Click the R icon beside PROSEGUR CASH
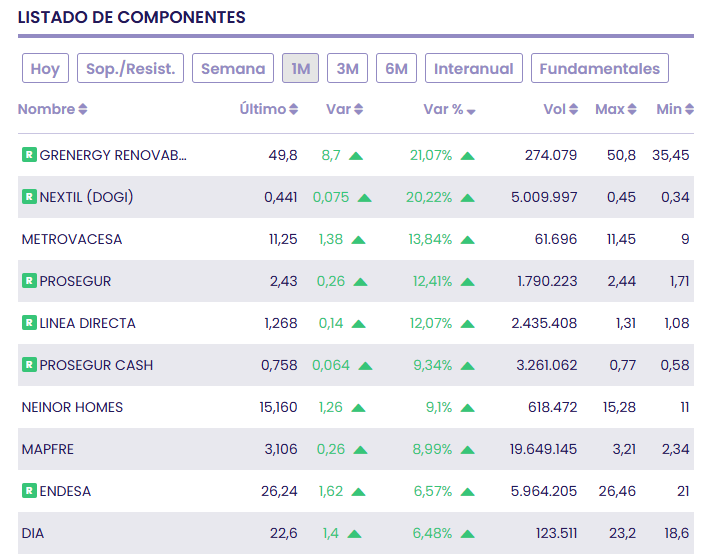The width and height of the screenshot is (706, 554). (29, 365)
